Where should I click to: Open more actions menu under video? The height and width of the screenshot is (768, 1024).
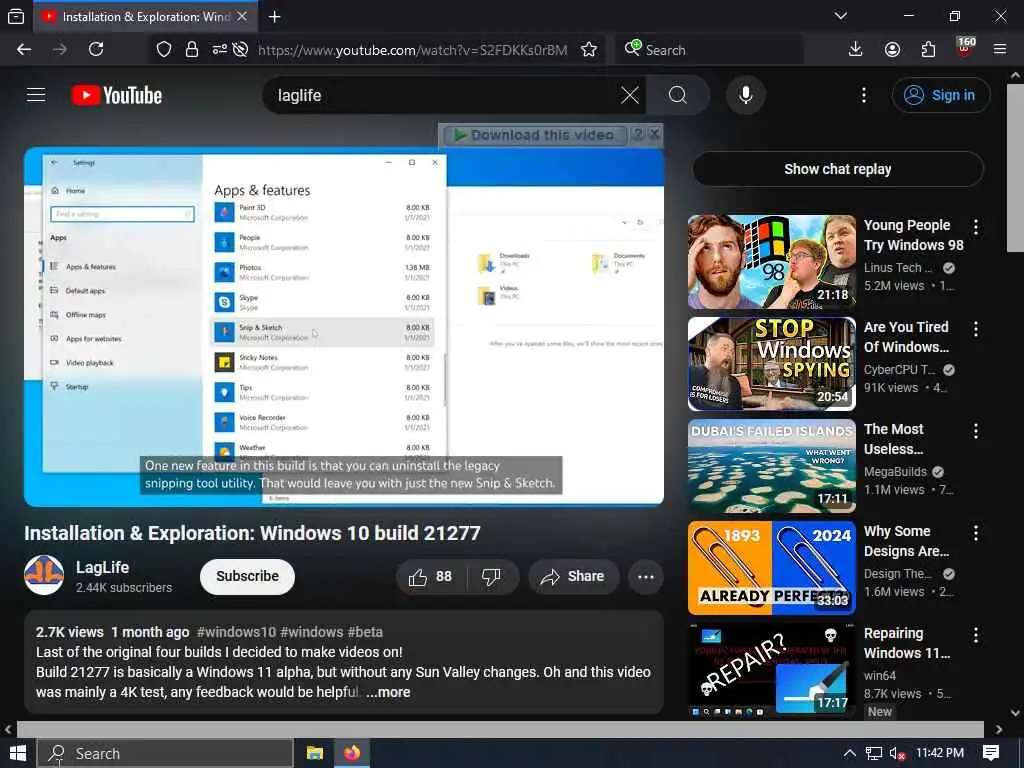(645, 577)
